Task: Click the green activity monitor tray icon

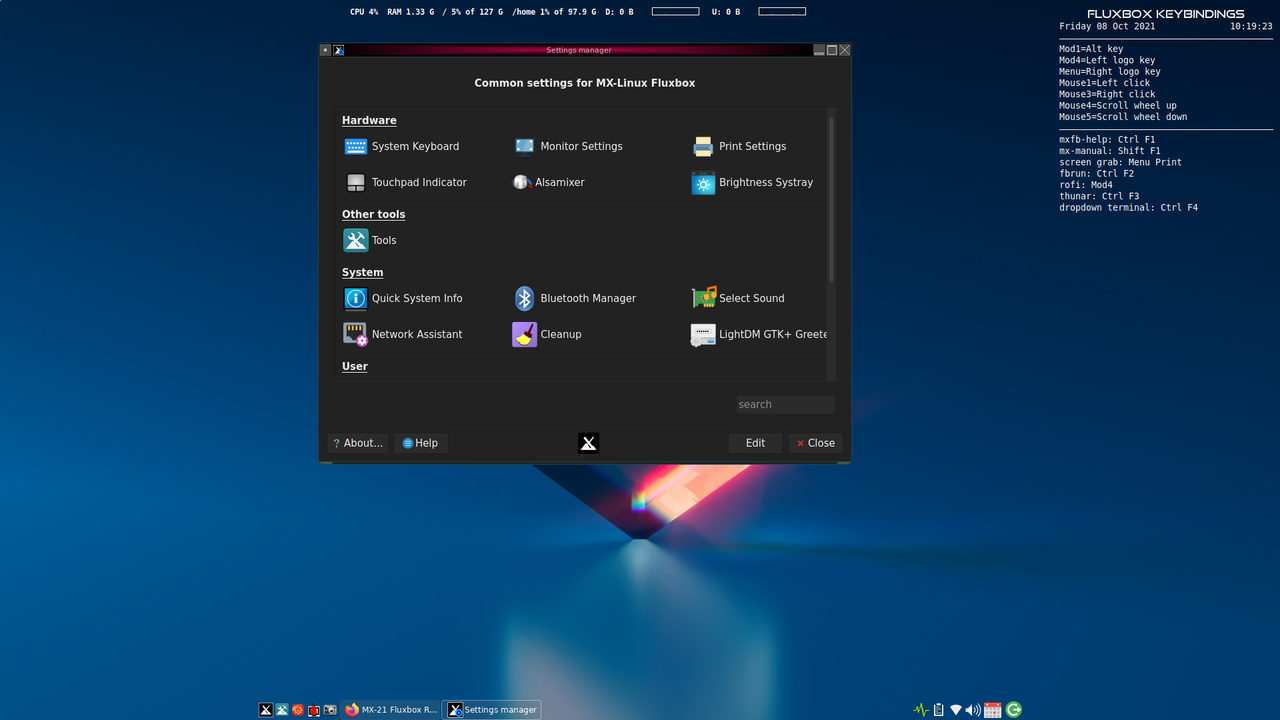Action: [921, 710]
